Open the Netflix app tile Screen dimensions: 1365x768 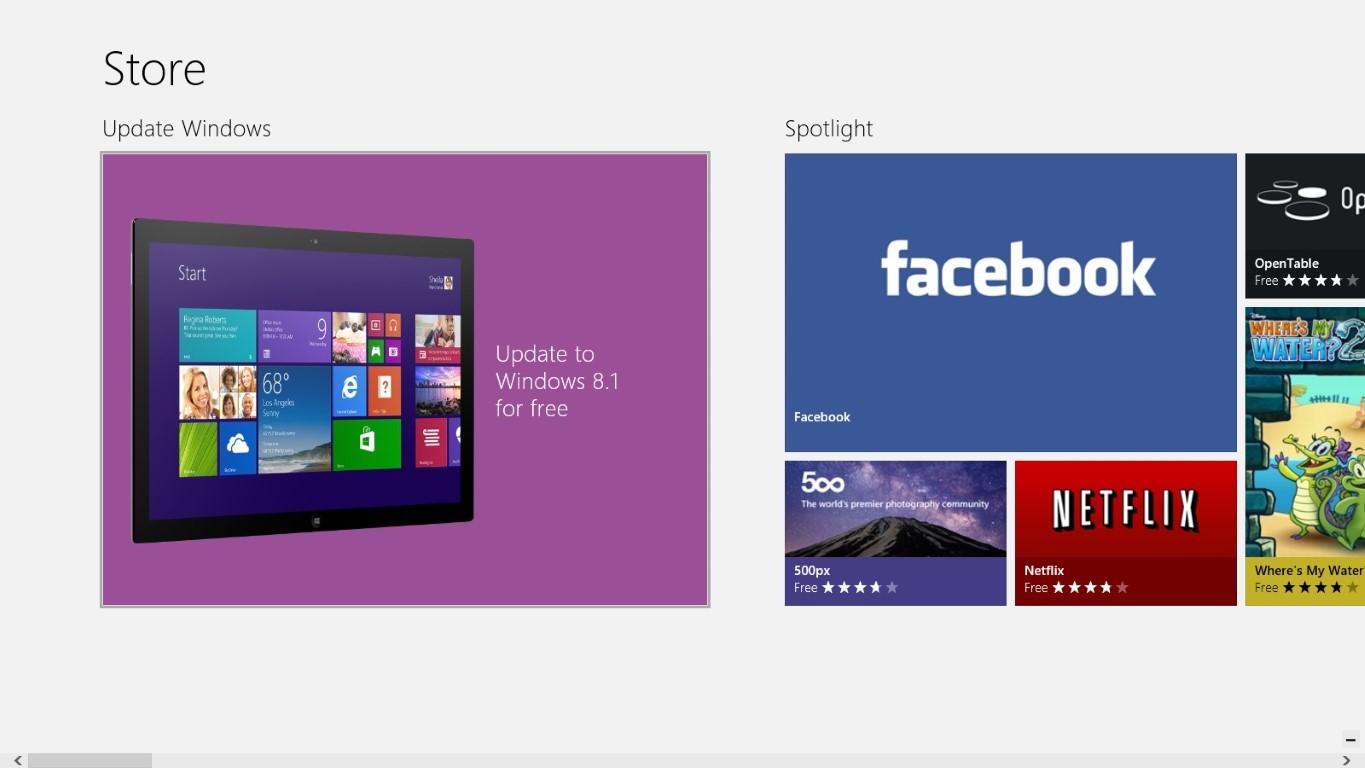coord(1126,533)
